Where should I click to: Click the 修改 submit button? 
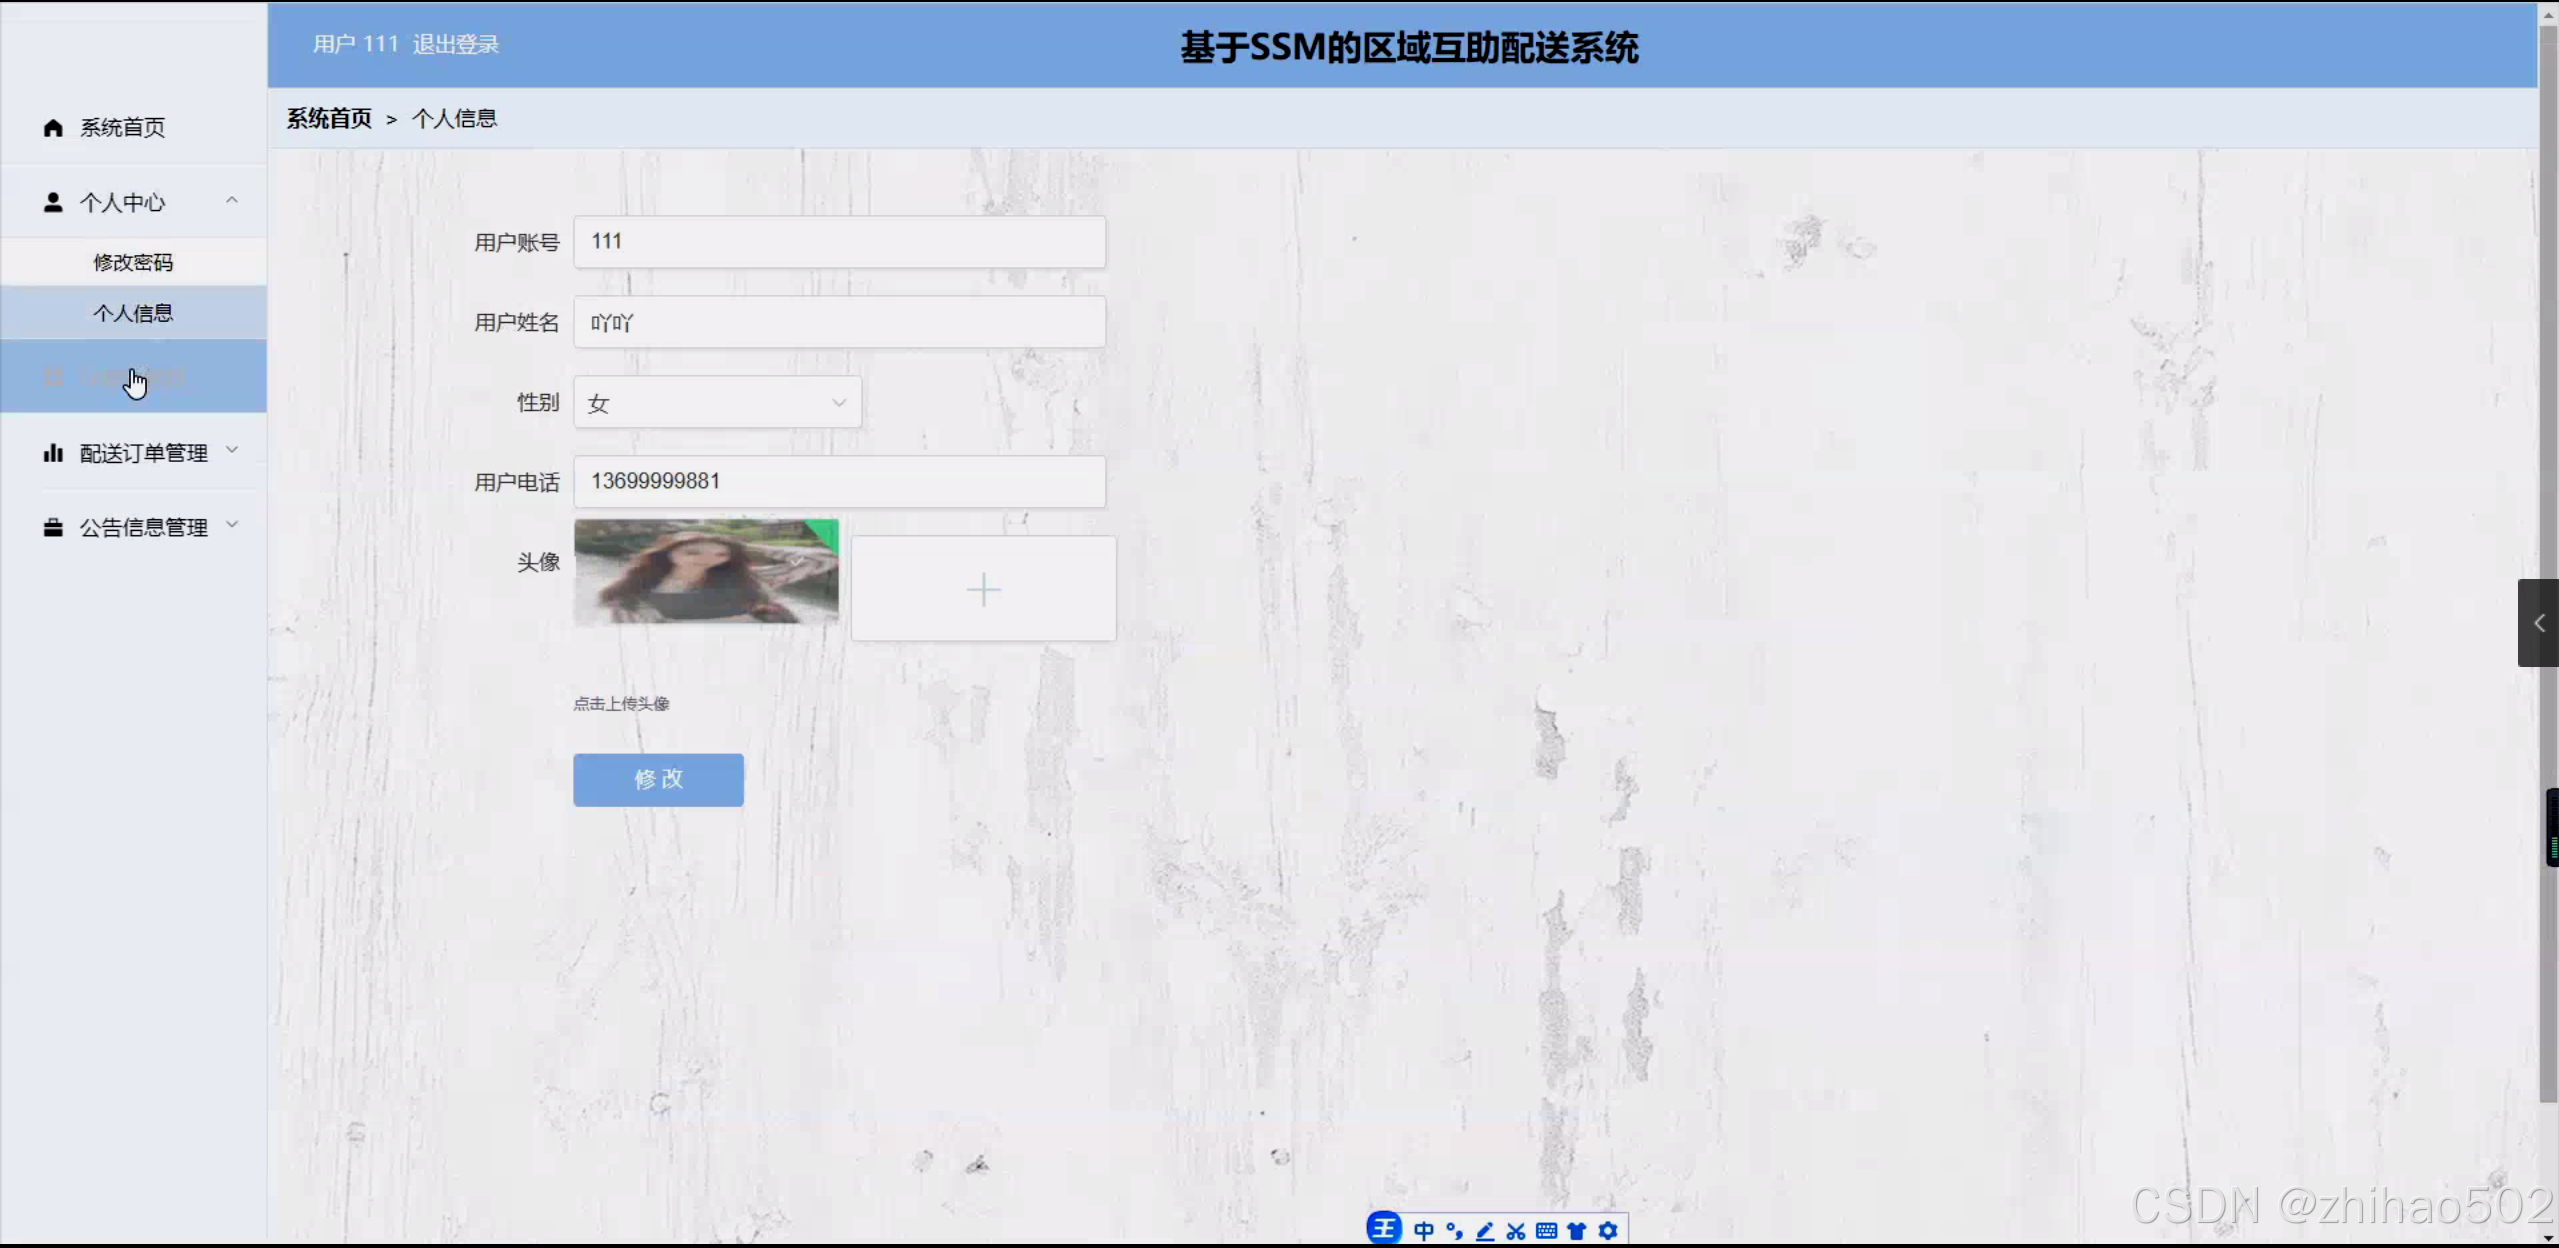click(658, 779)
